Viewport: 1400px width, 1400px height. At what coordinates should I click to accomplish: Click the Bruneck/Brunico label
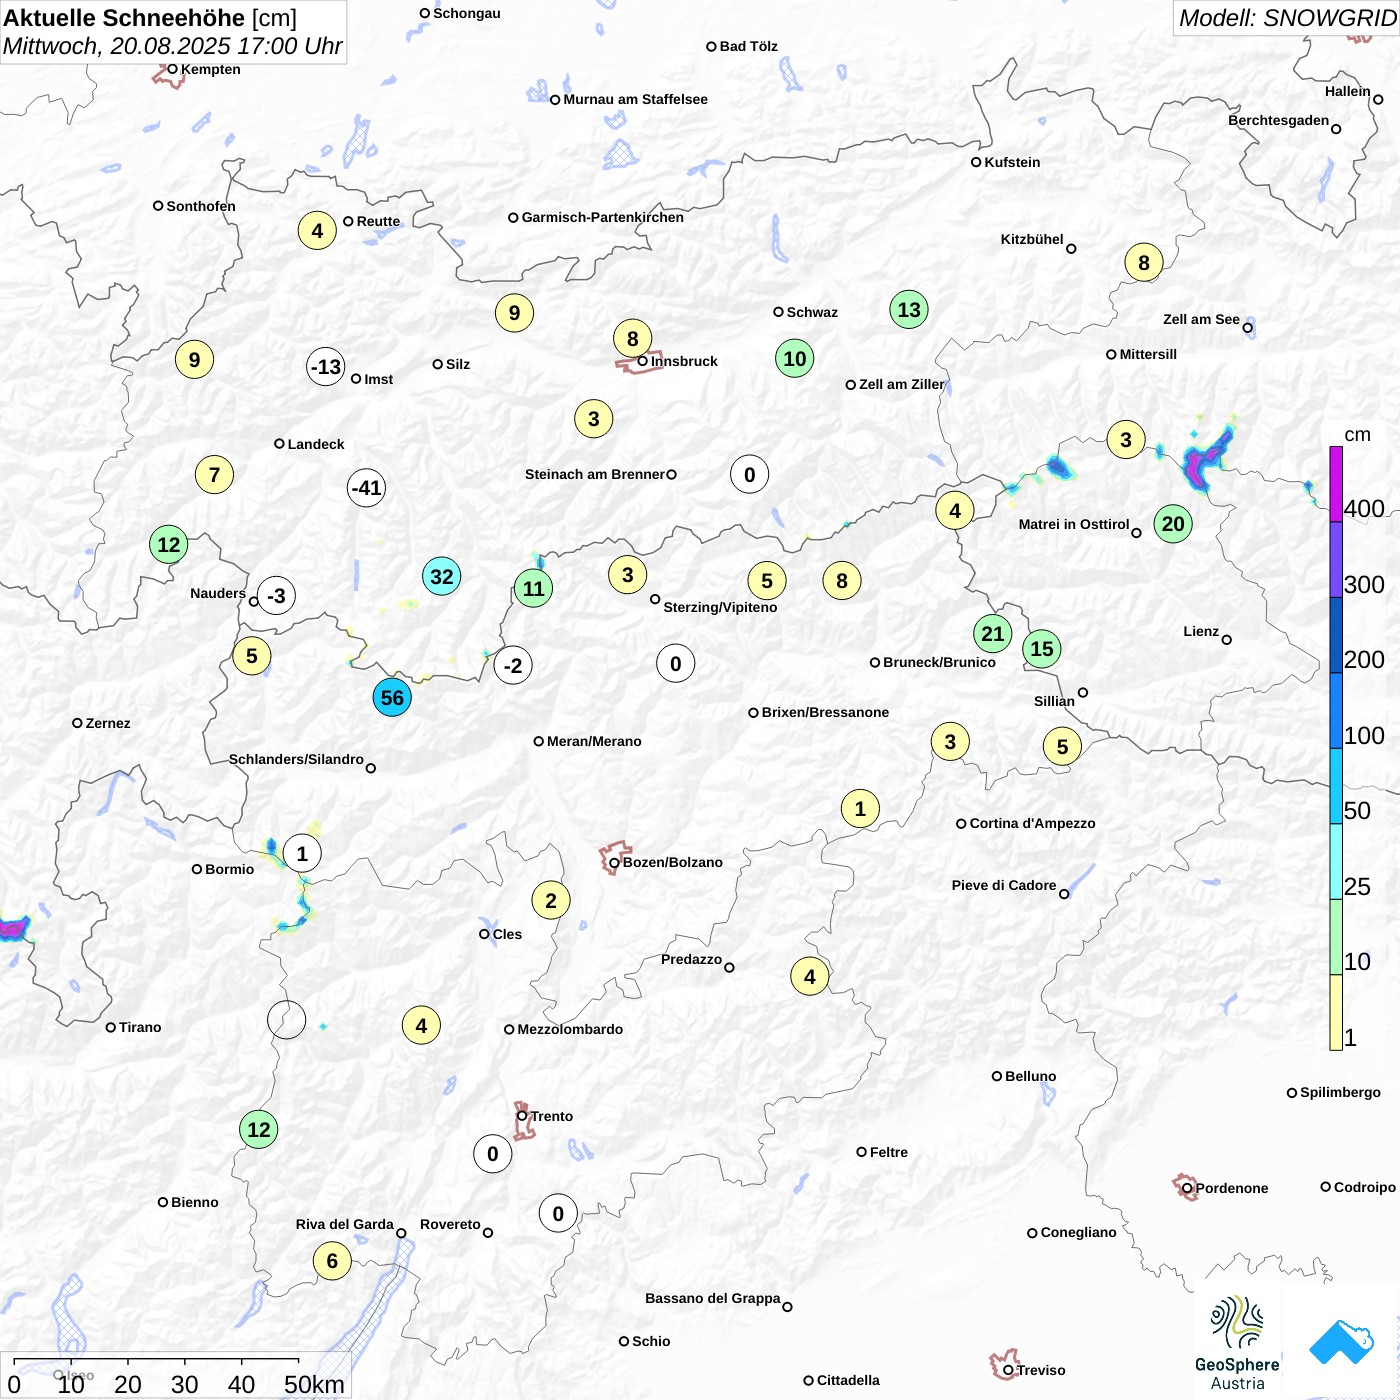point(939,662)
